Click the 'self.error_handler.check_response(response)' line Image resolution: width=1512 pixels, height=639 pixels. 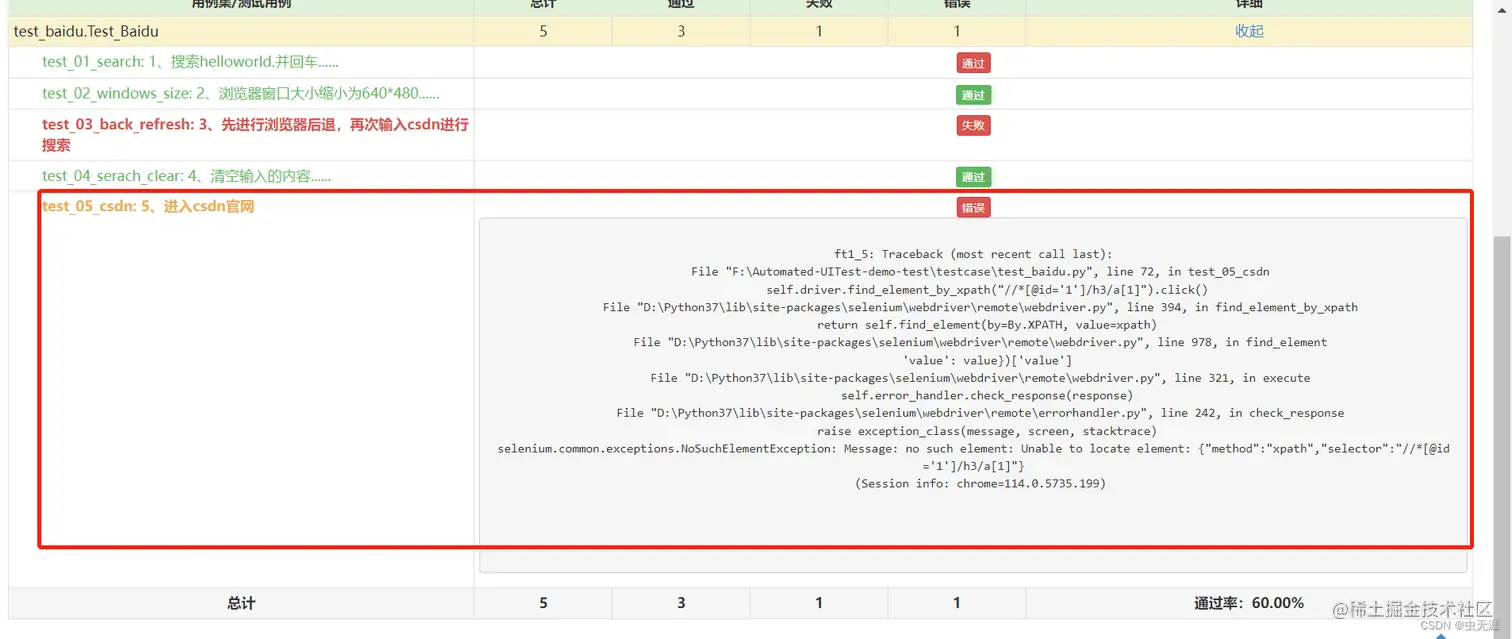987,396
